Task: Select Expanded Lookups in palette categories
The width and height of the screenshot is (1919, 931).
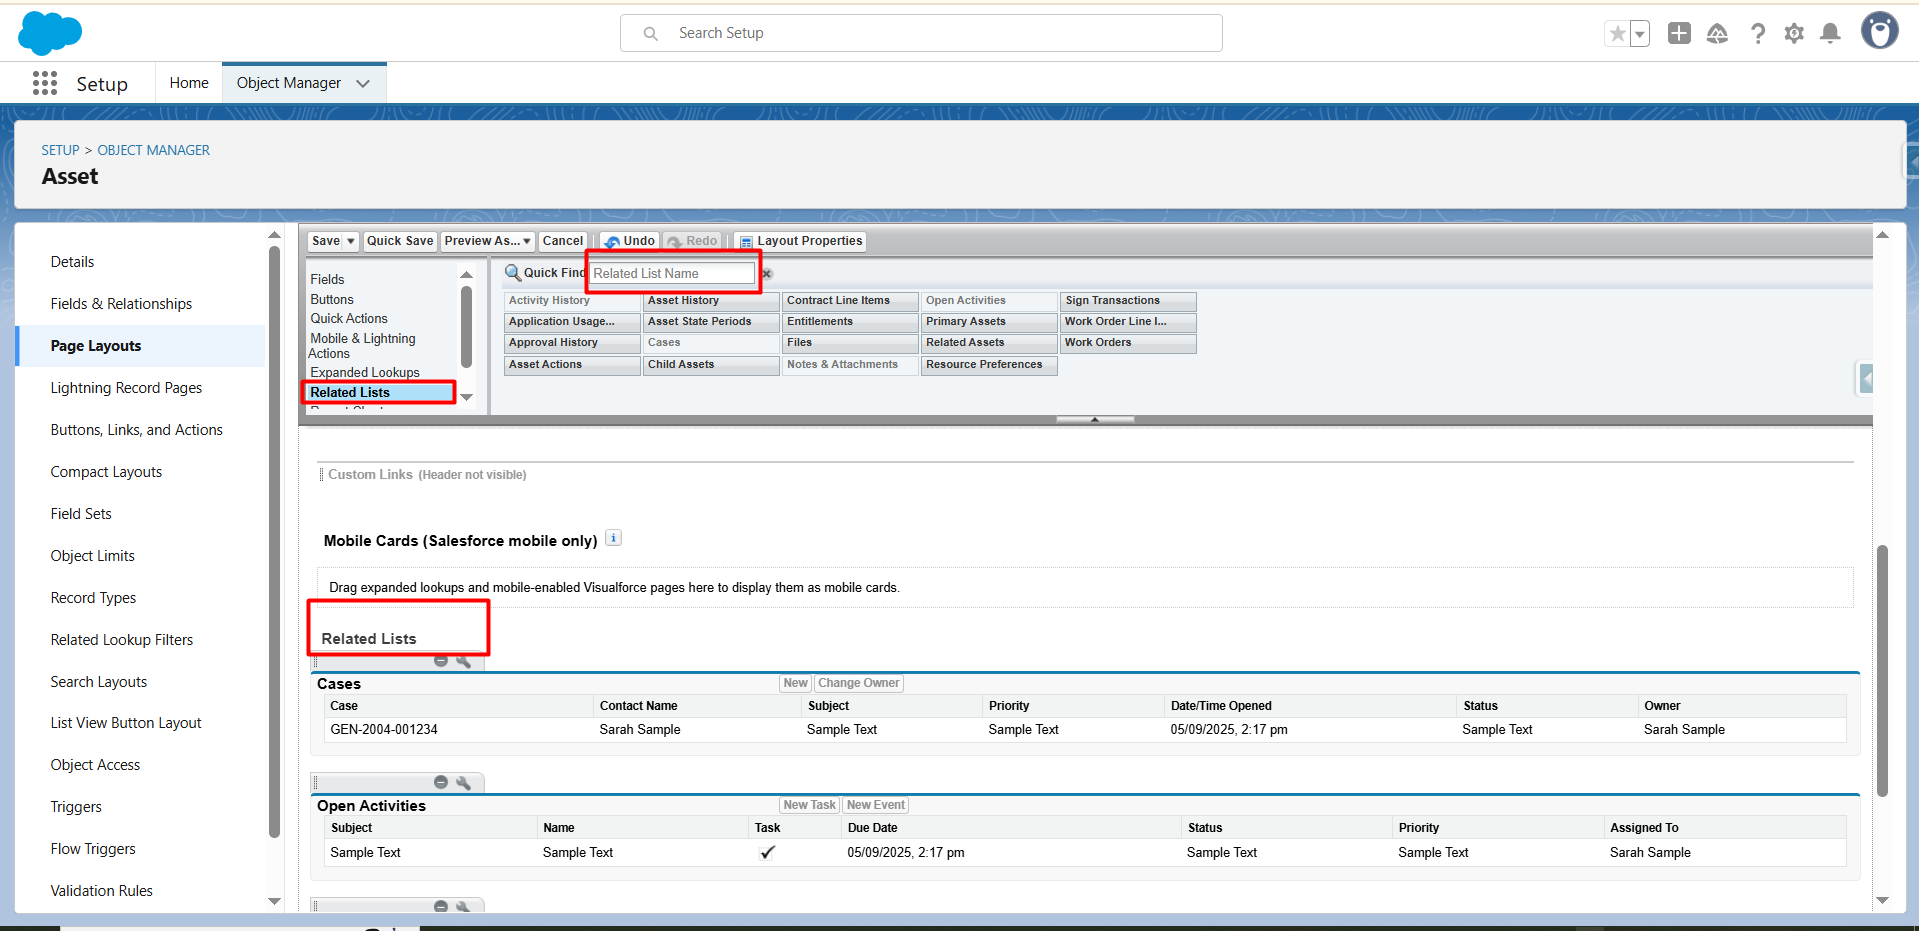Action: pyautogui.click(x=365, y=372)
